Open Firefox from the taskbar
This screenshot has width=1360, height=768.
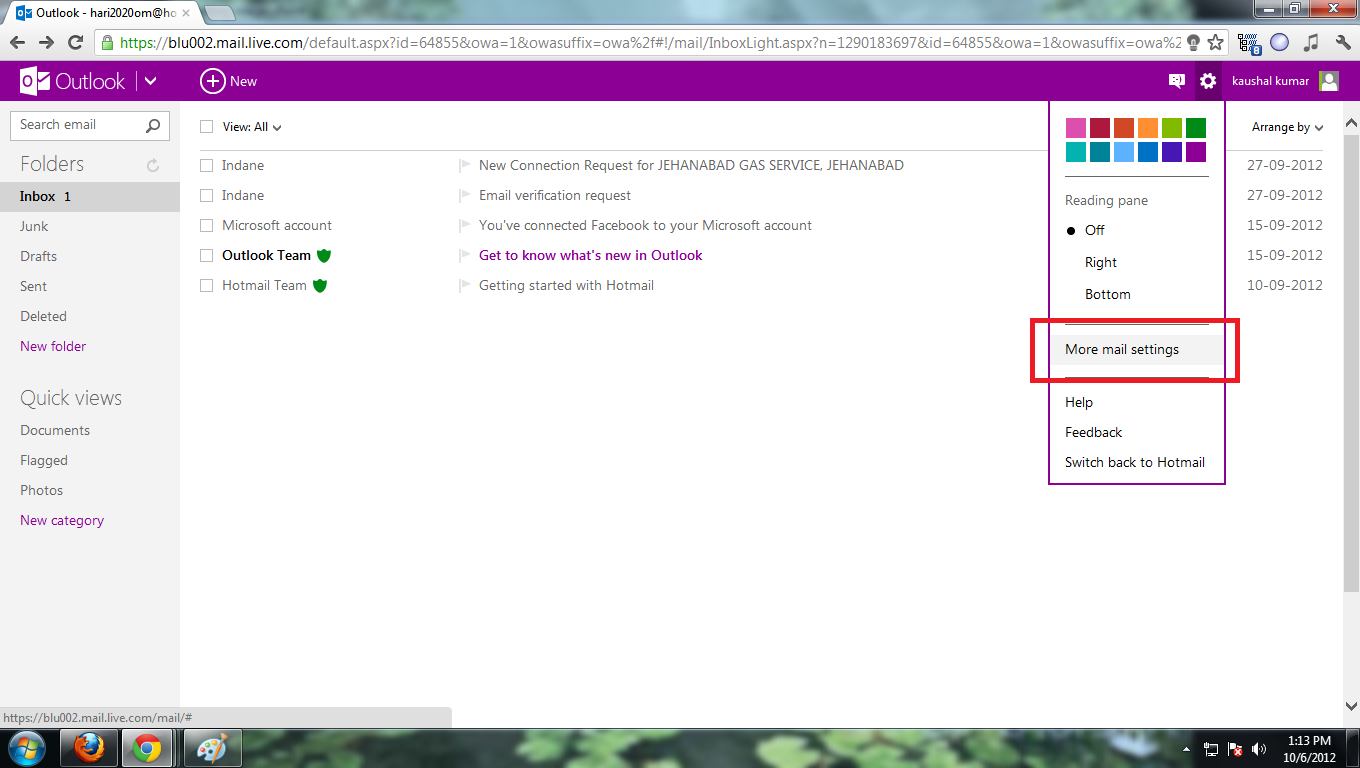(89, 748)
